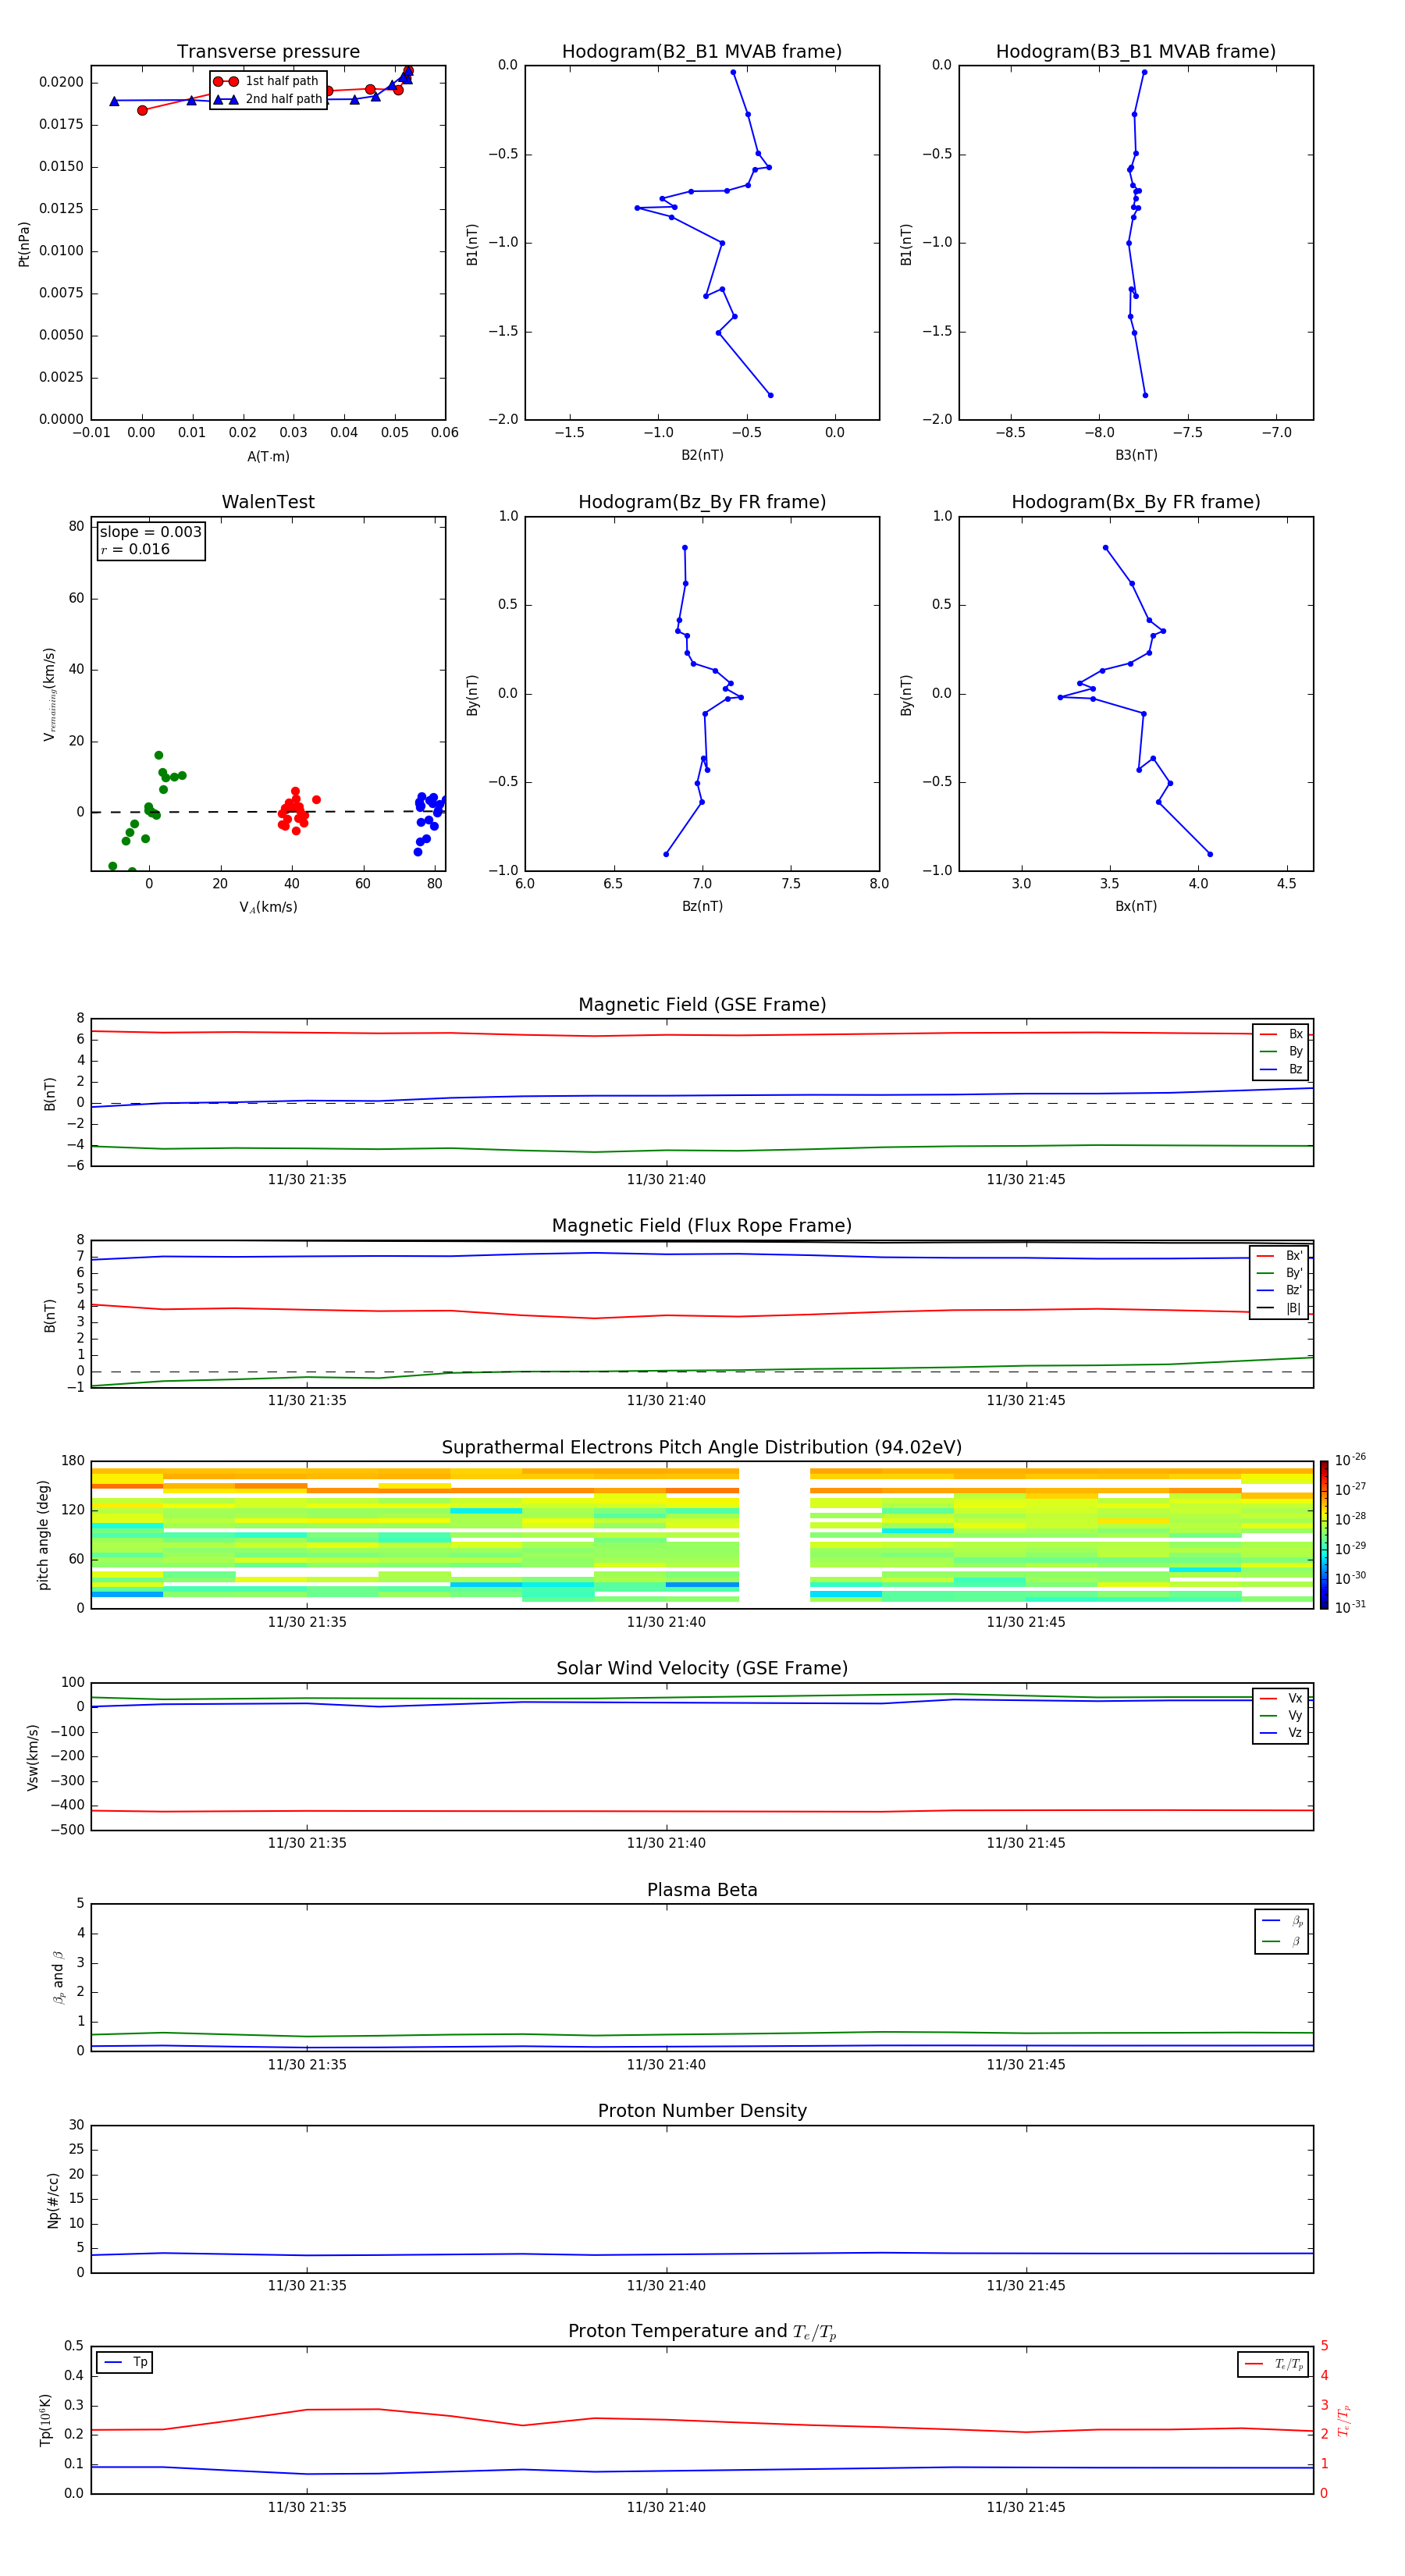The height and width of the screenshot is (2576, 1405).
Task: Click the "Proton Number Density" title
Action: (702, 2111)
